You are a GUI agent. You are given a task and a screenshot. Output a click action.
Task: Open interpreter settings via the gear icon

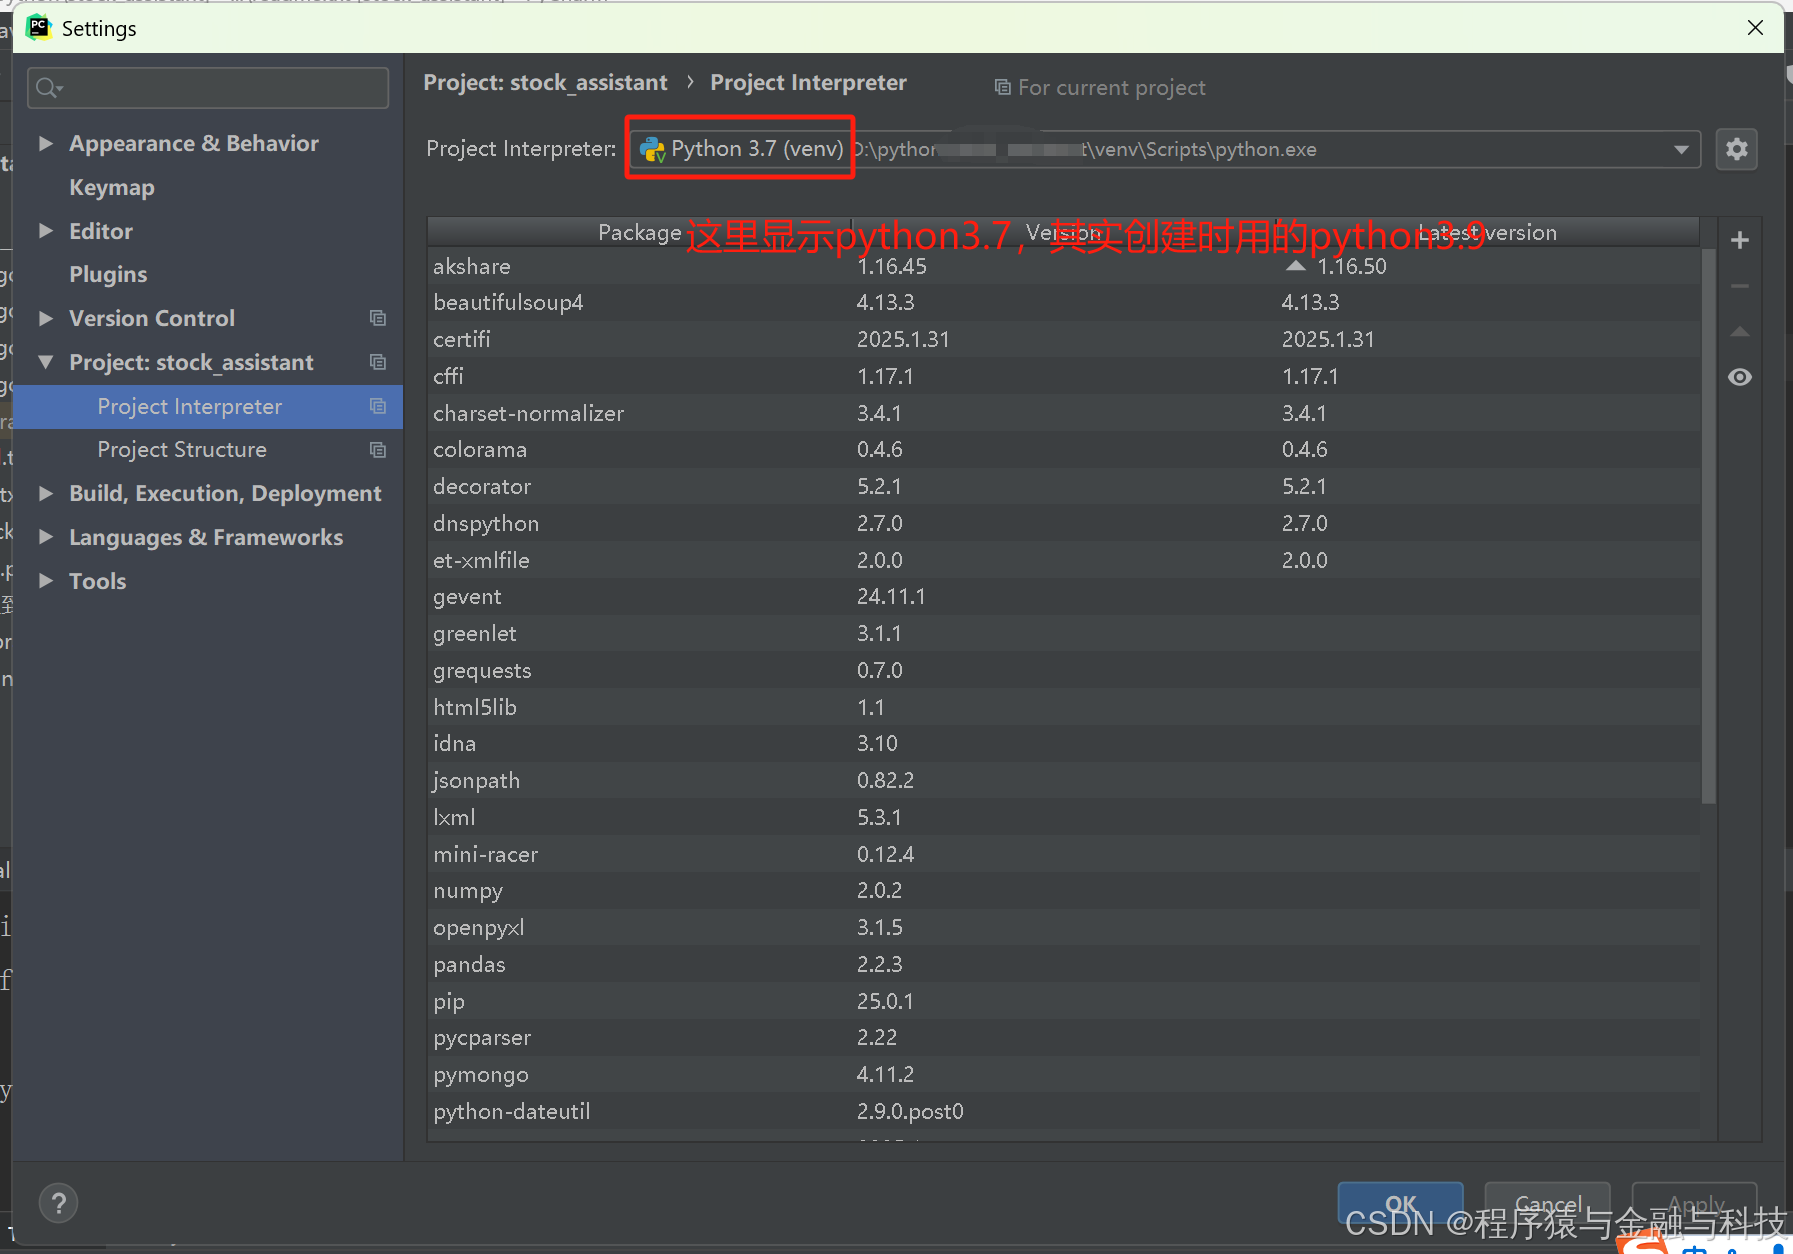(1737, 148)
